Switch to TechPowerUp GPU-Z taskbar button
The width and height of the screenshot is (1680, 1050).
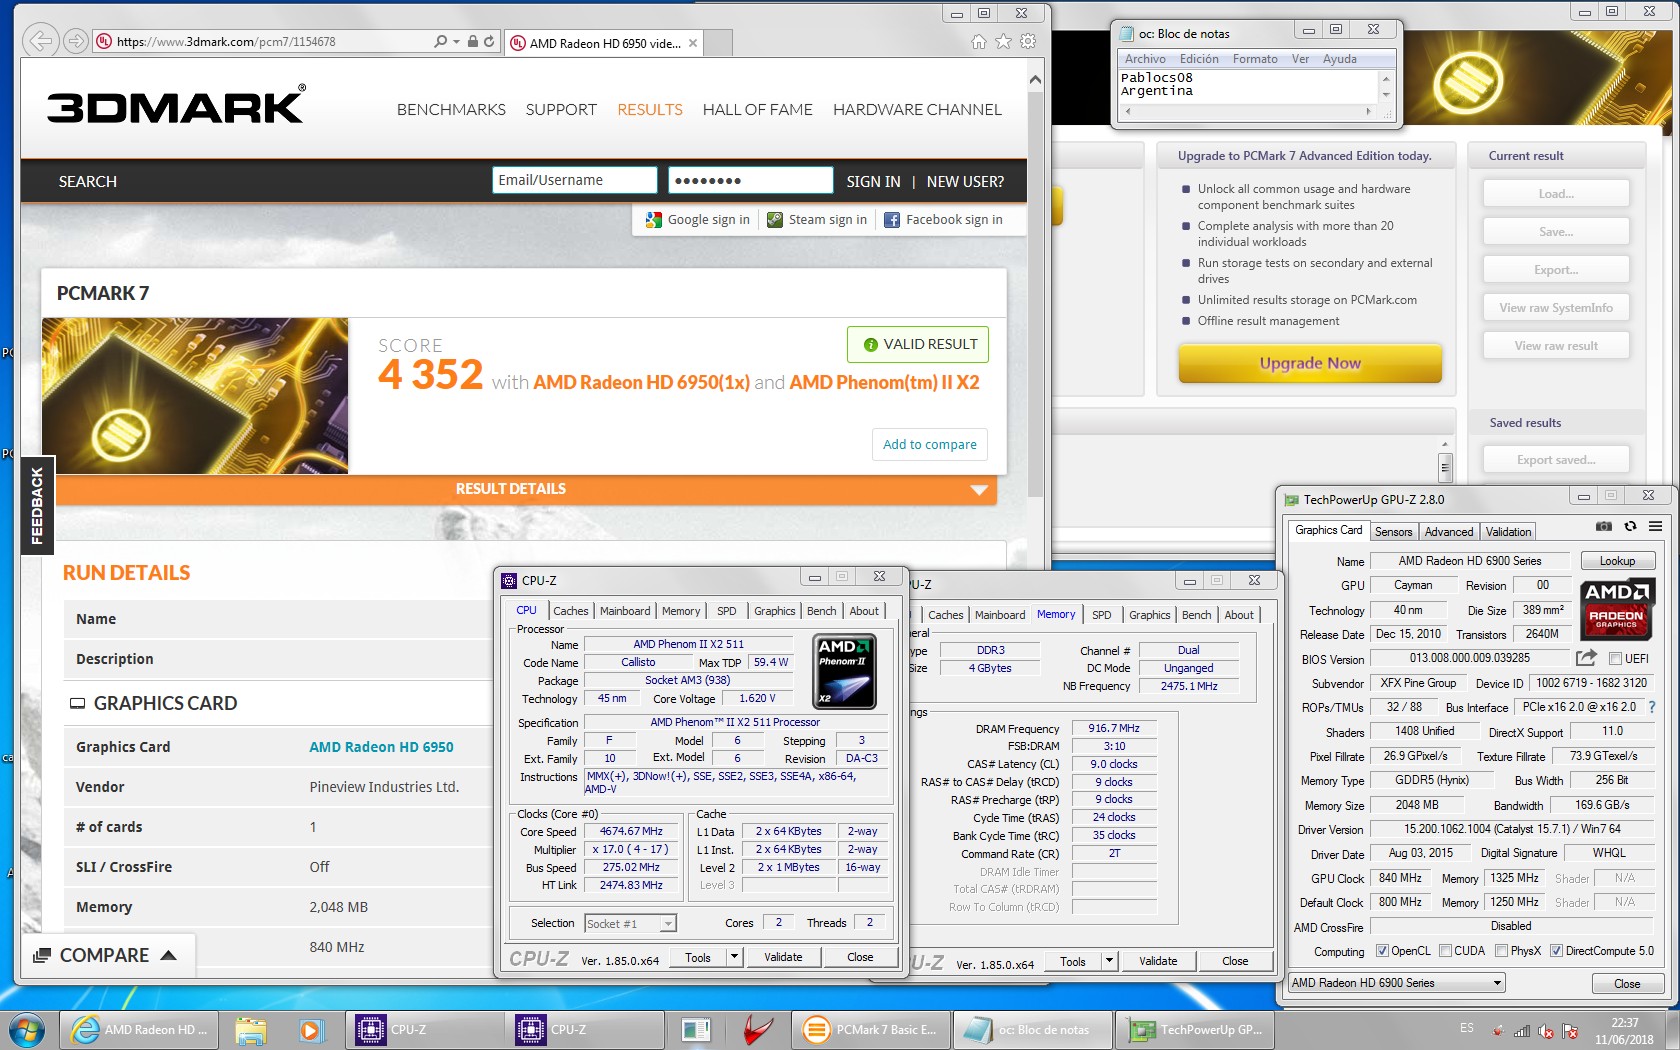click(1196, 1029)
